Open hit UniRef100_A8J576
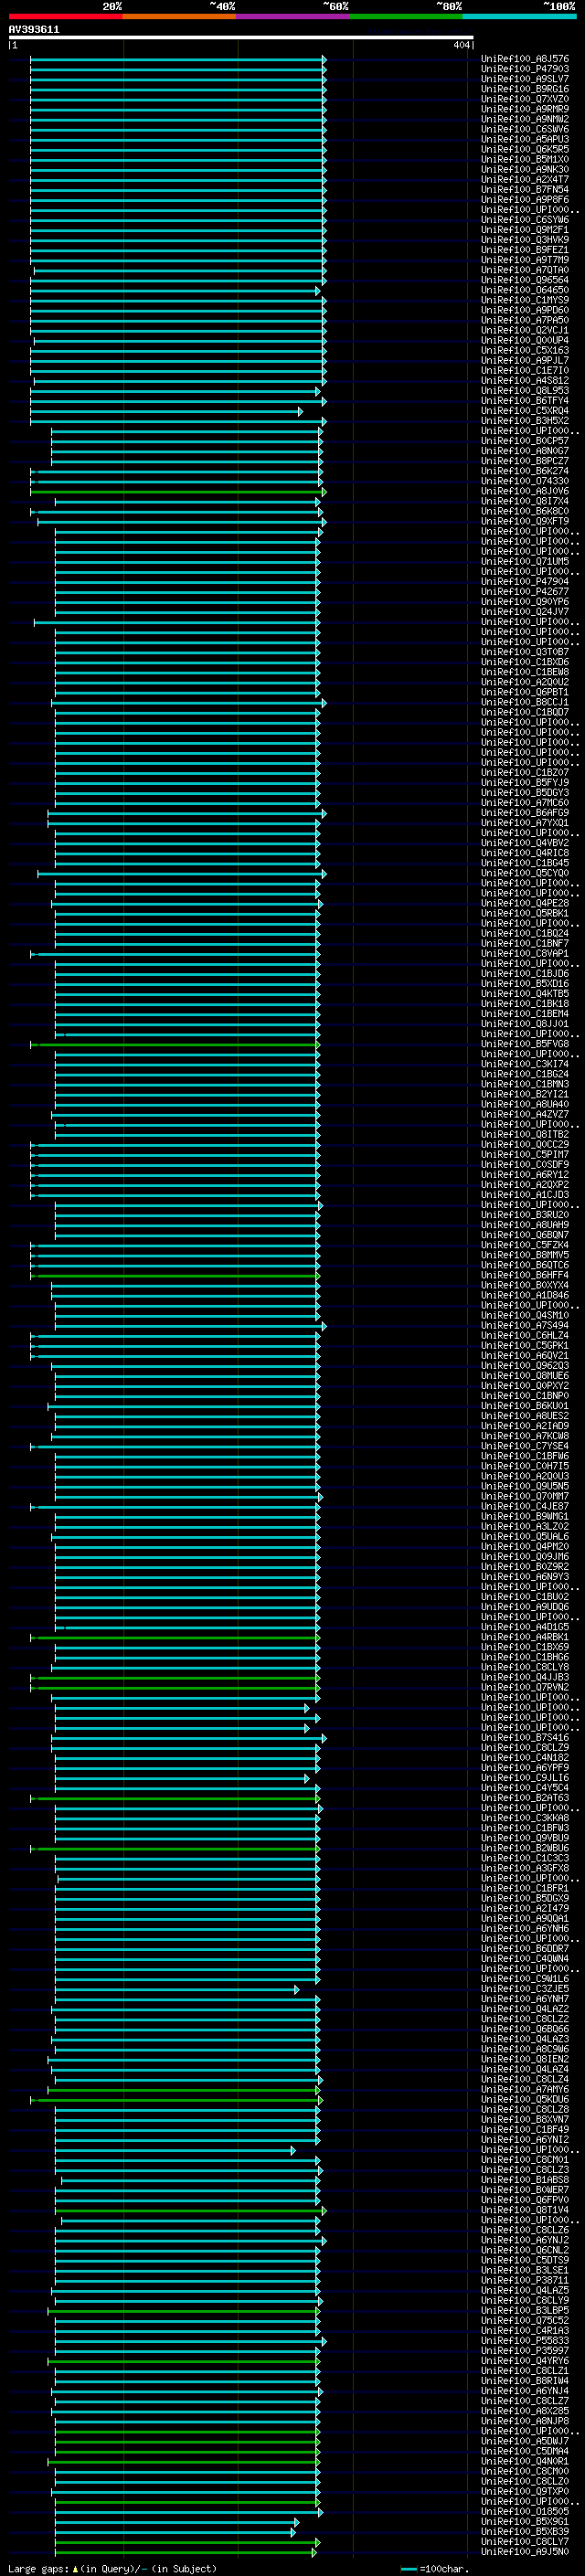This screenshot has height=2576, width=585. click(525, 59)
